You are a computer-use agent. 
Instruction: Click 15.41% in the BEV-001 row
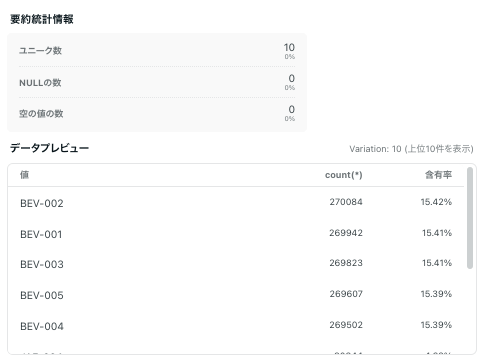[437, 233]
